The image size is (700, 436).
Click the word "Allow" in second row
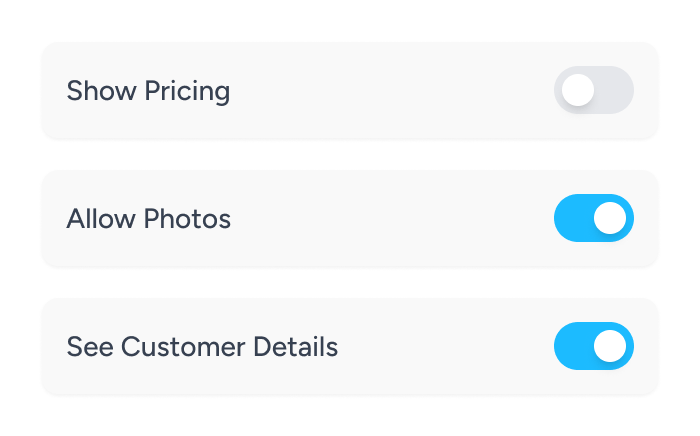[101, 219]
